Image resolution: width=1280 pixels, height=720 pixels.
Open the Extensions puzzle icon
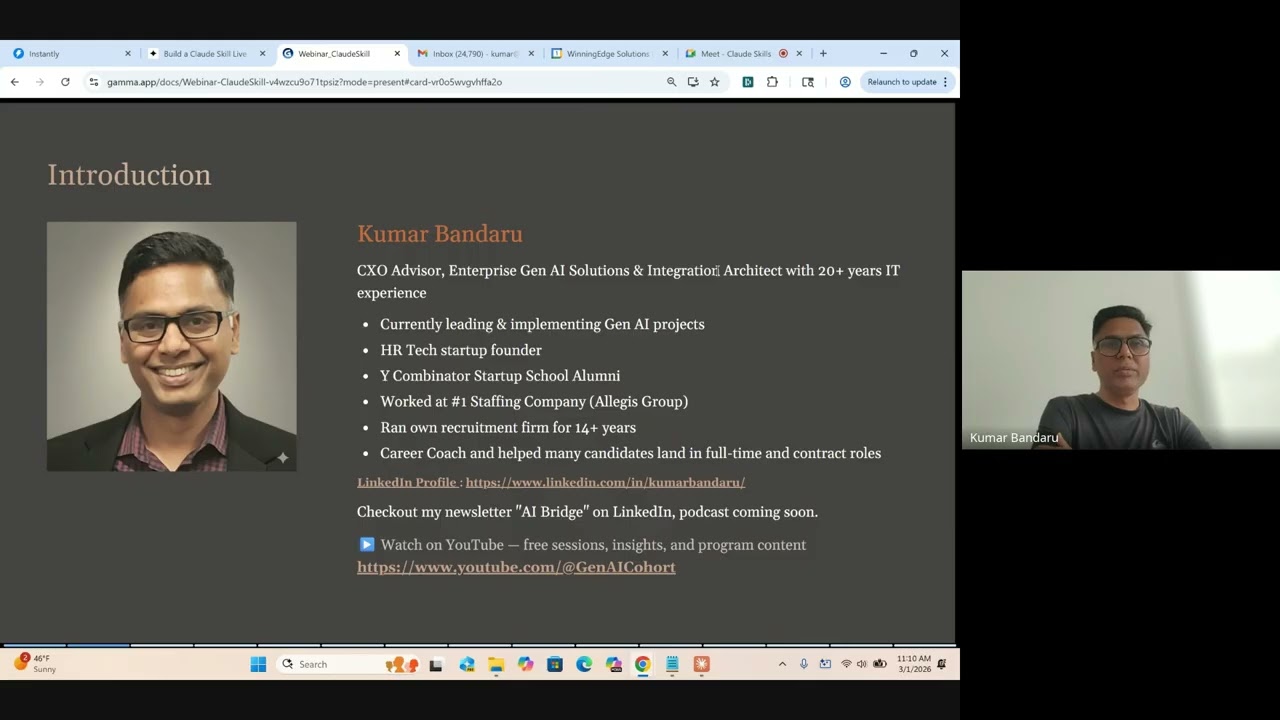(772, 82)
